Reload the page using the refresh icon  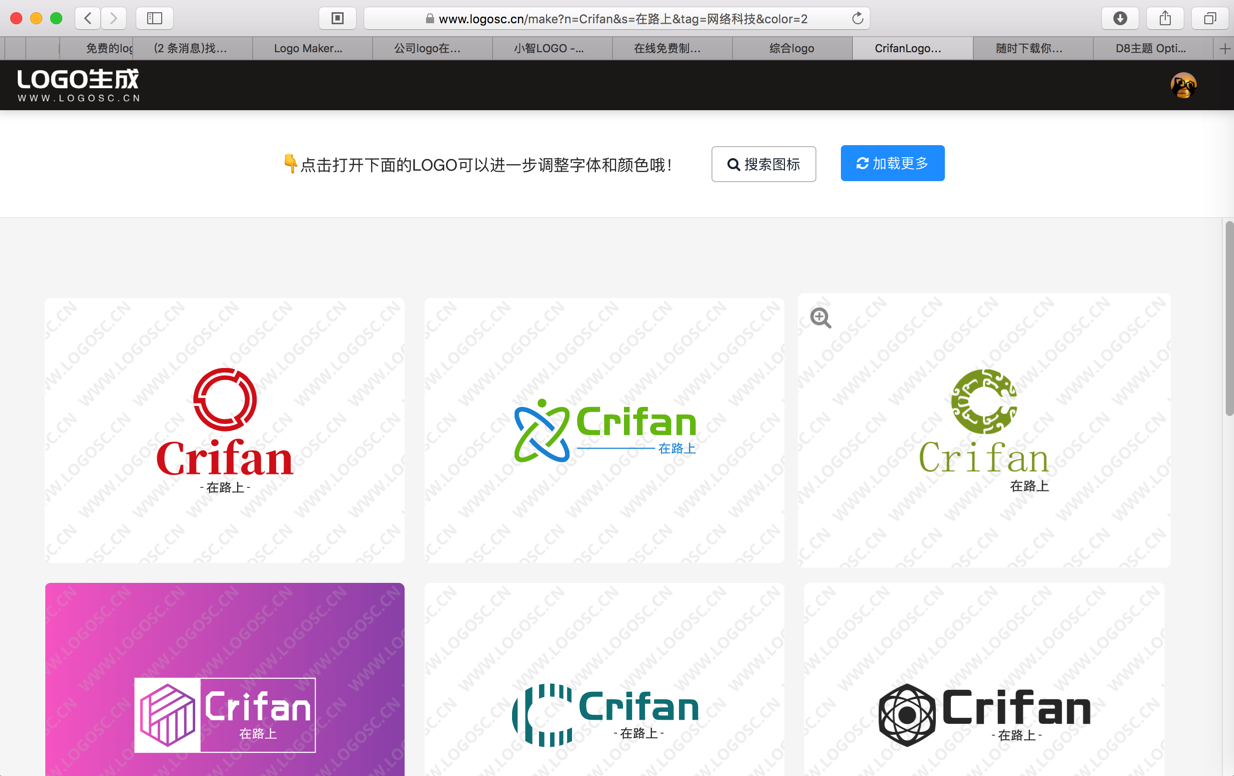click(x=857, y=18)
